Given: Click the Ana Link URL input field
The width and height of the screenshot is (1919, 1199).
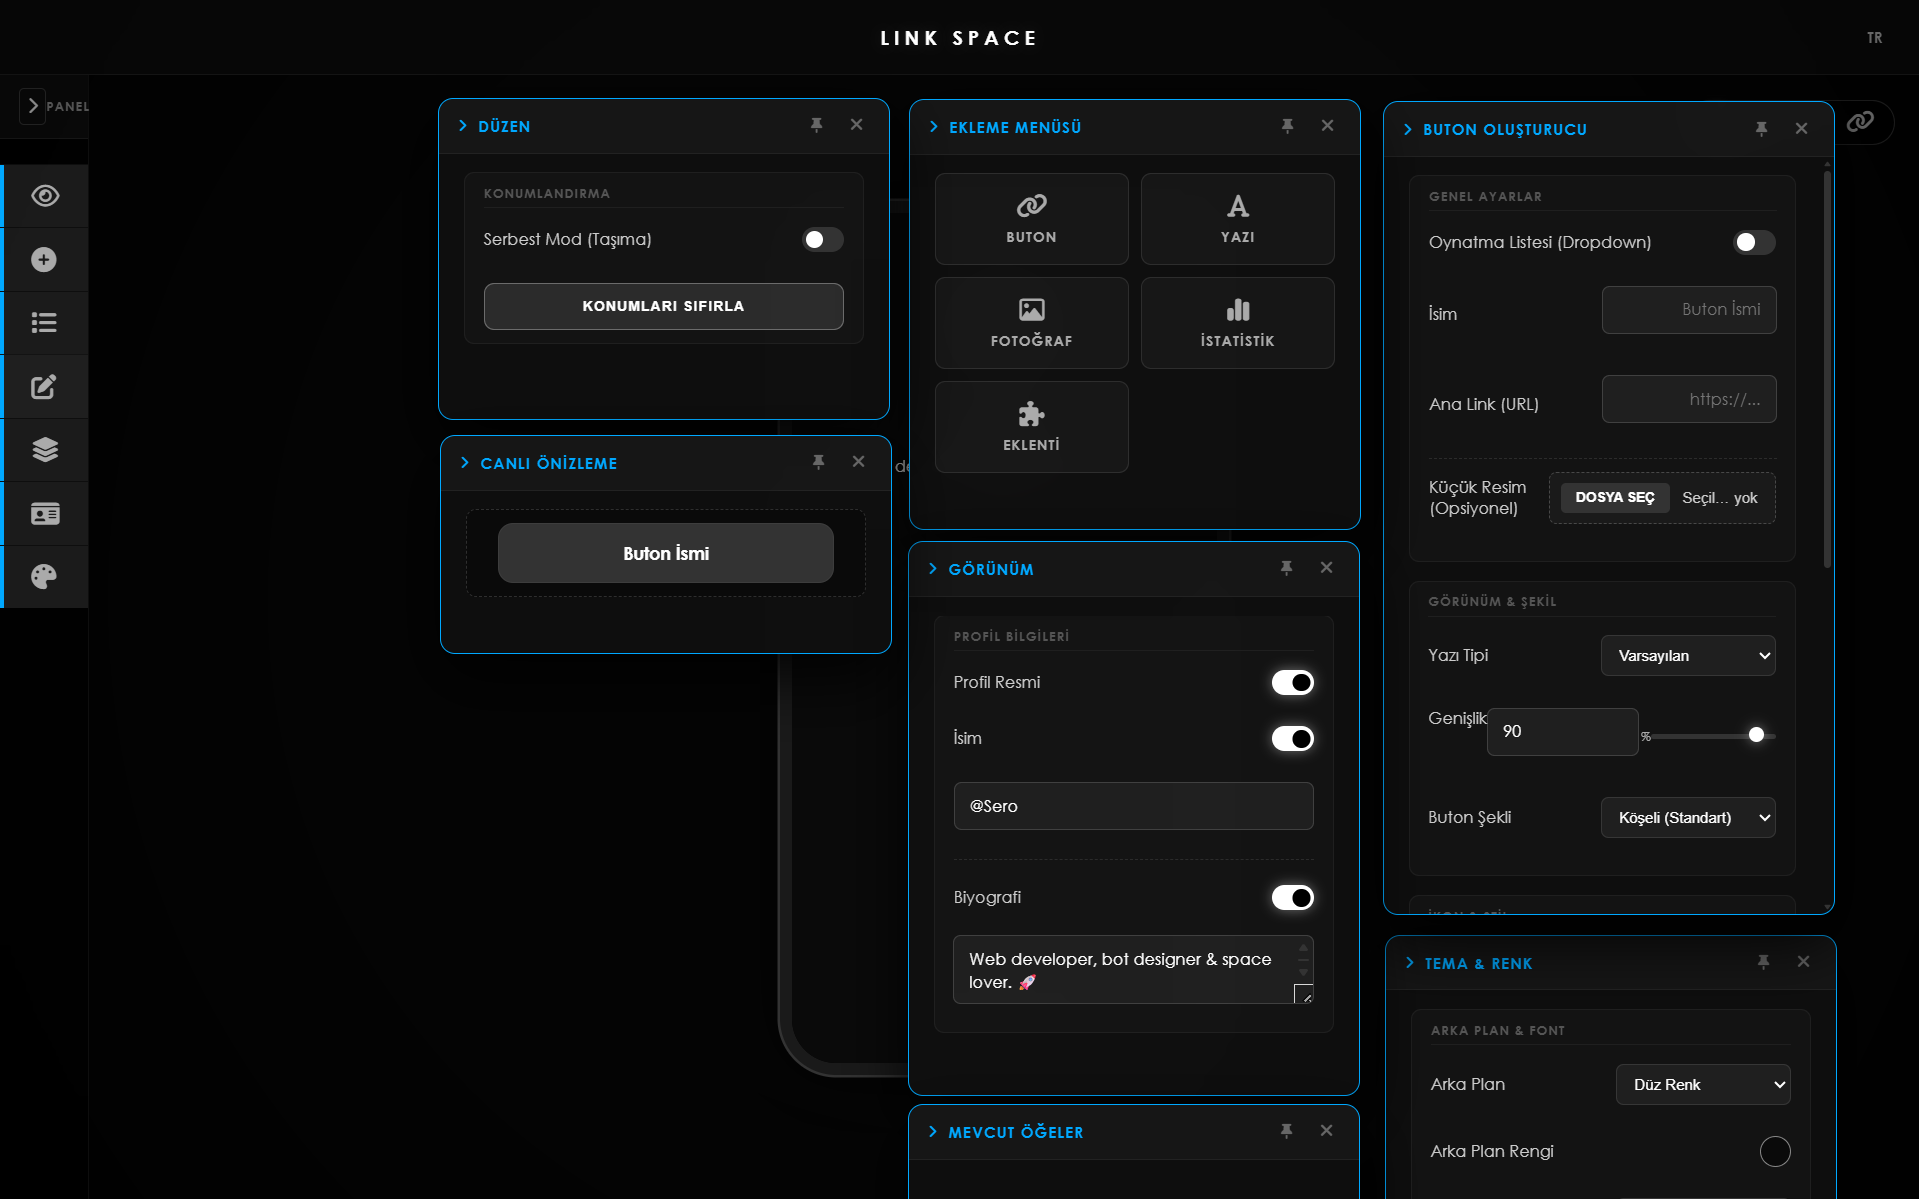Looking at the screenshot, I should click(x=1688, y=400).
